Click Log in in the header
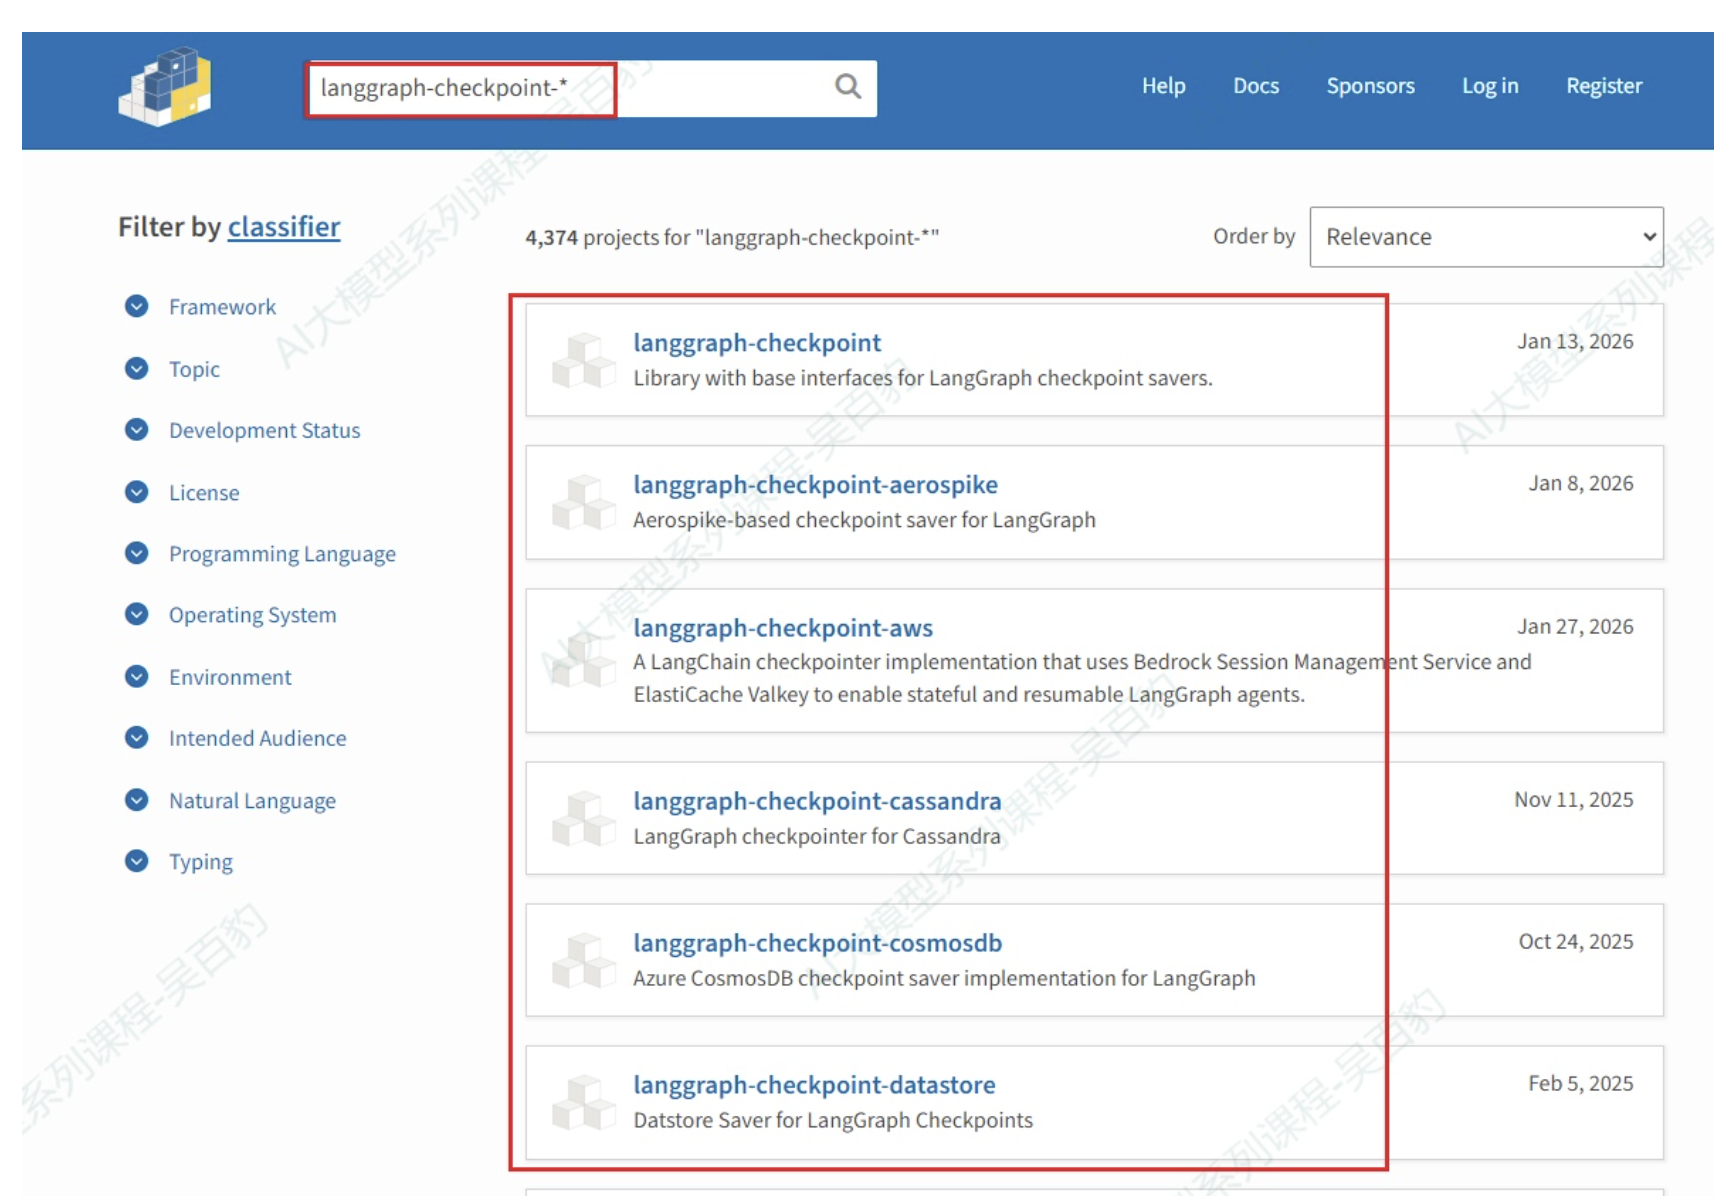1726x1196 pixels. click(1490, 86)
